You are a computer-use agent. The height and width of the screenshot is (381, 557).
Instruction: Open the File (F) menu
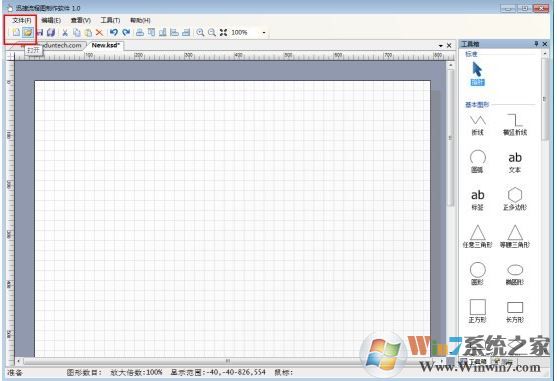click(x=22, y=20)
